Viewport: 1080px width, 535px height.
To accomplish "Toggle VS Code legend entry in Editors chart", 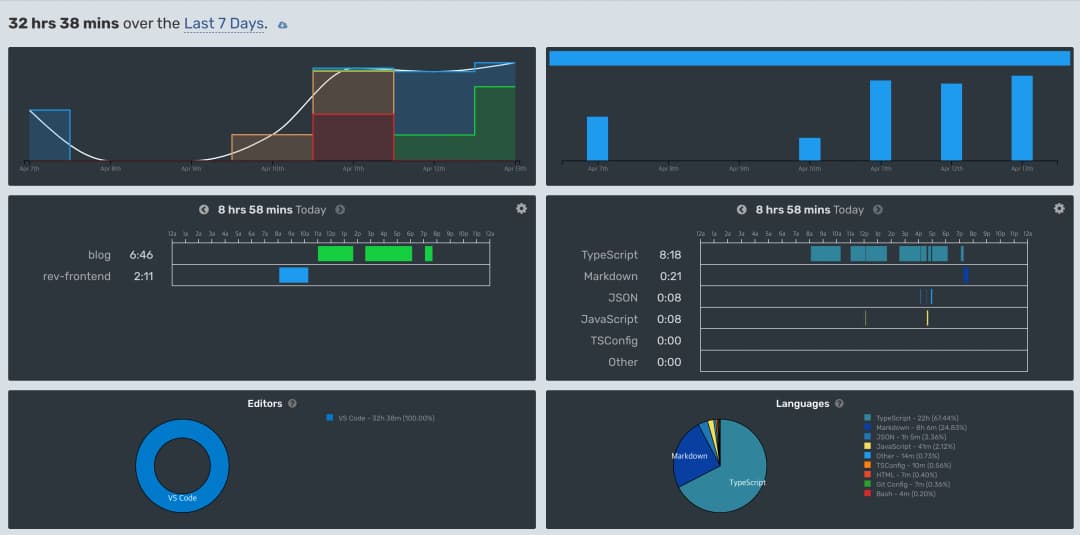I will pos(380,418).
